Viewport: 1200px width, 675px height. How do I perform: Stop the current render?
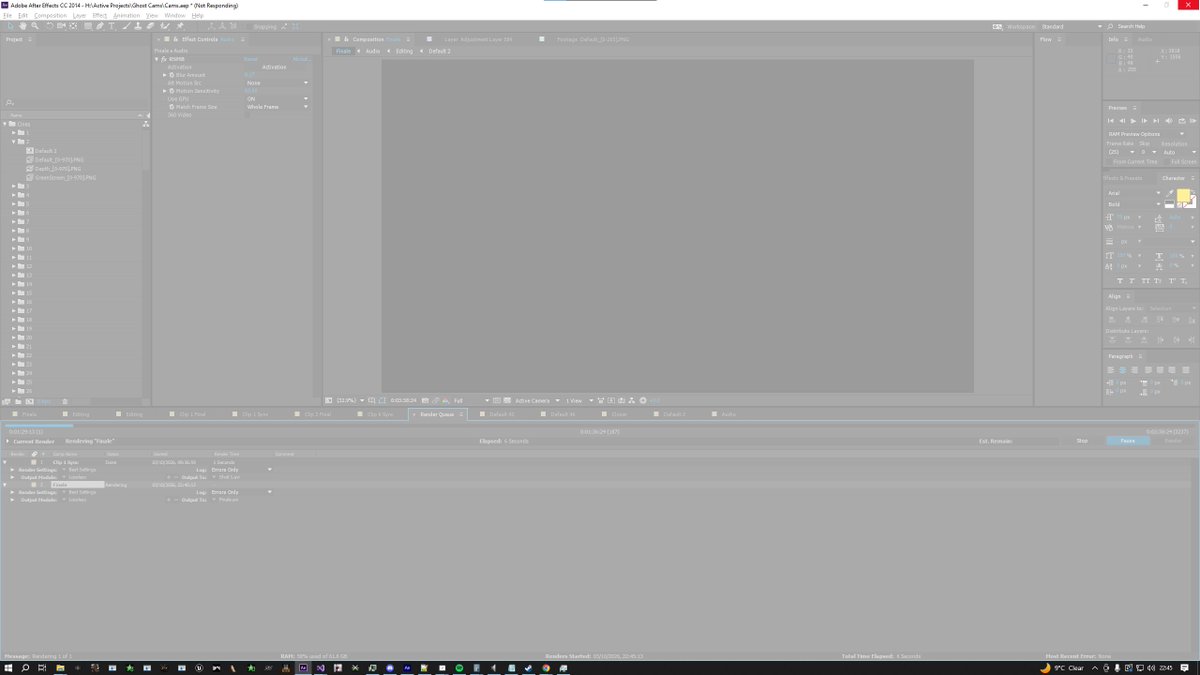1082,441
